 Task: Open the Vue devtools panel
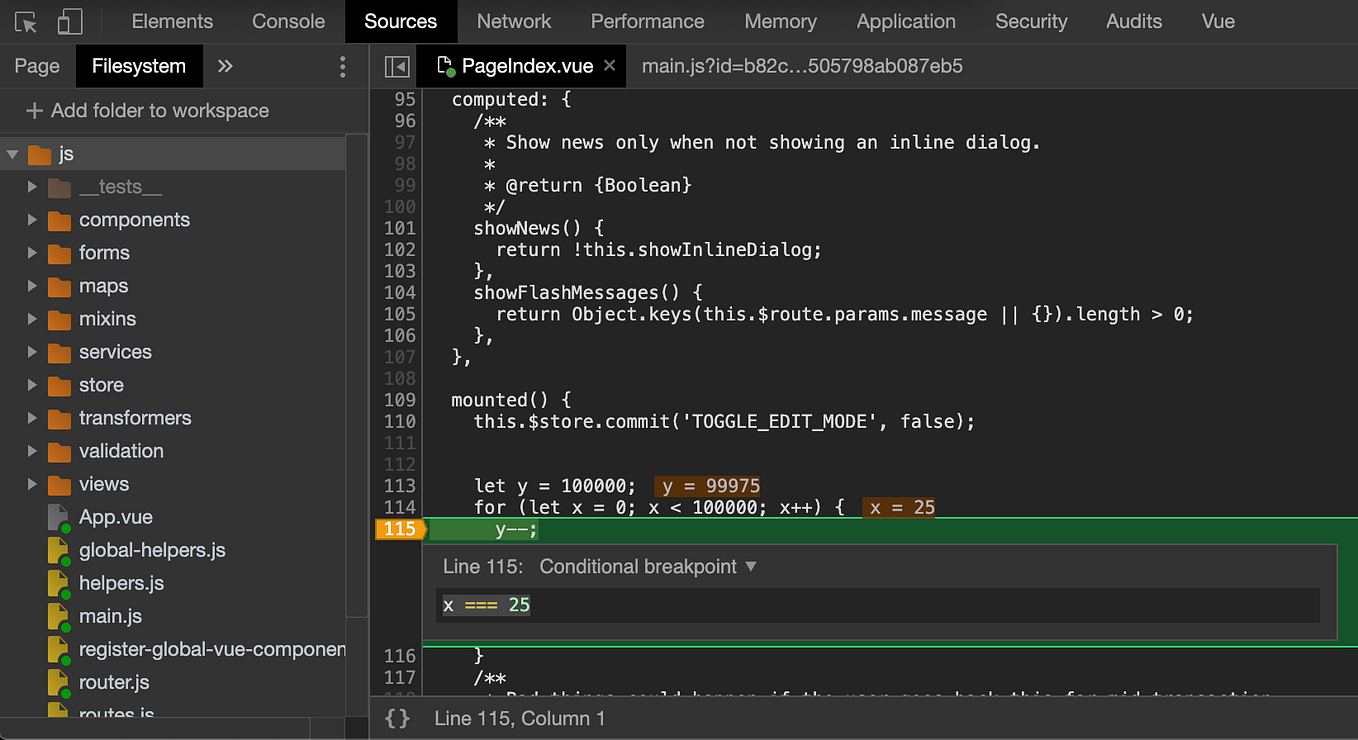click(1217, 21)
